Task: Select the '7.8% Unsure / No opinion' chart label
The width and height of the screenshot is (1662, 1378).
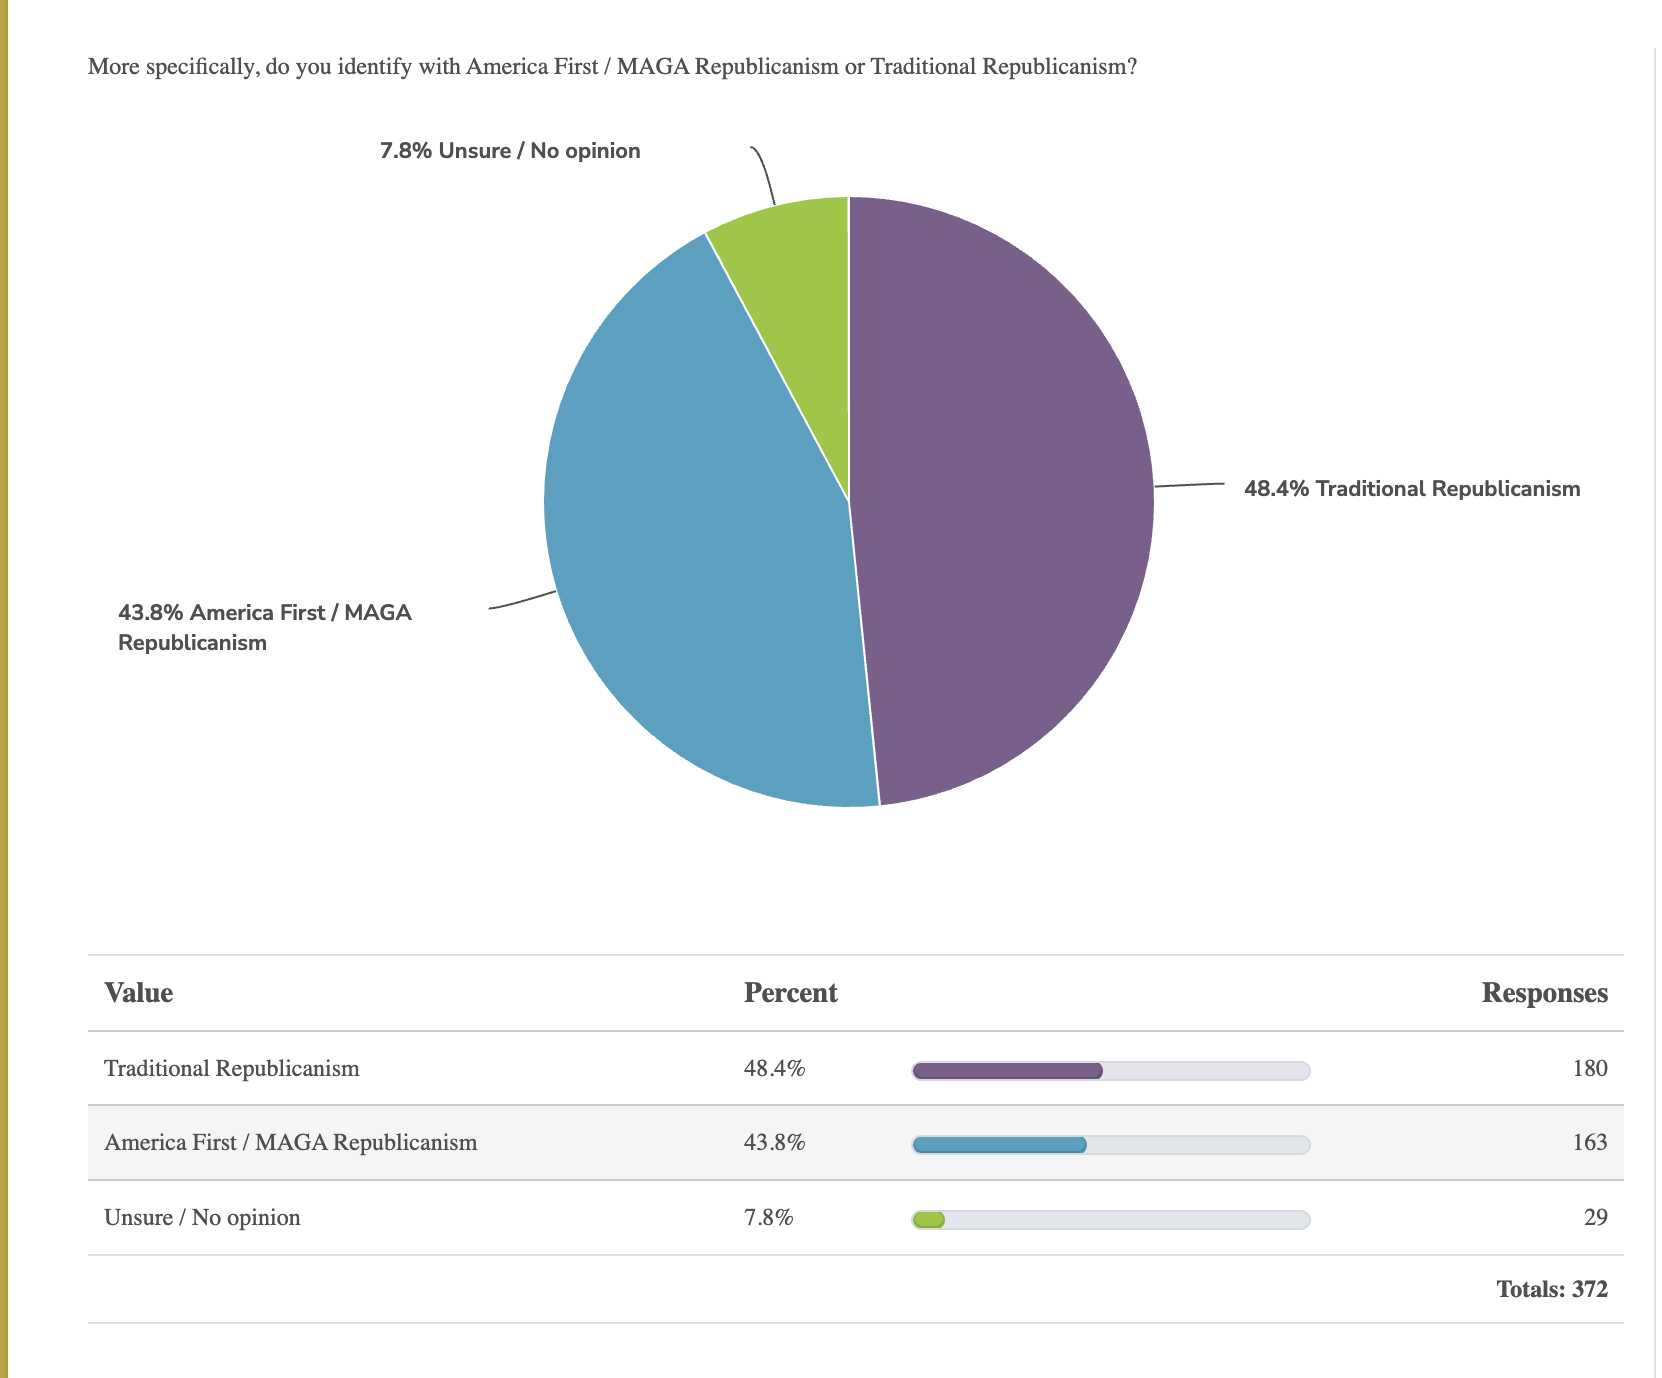Action: point(510,151)
